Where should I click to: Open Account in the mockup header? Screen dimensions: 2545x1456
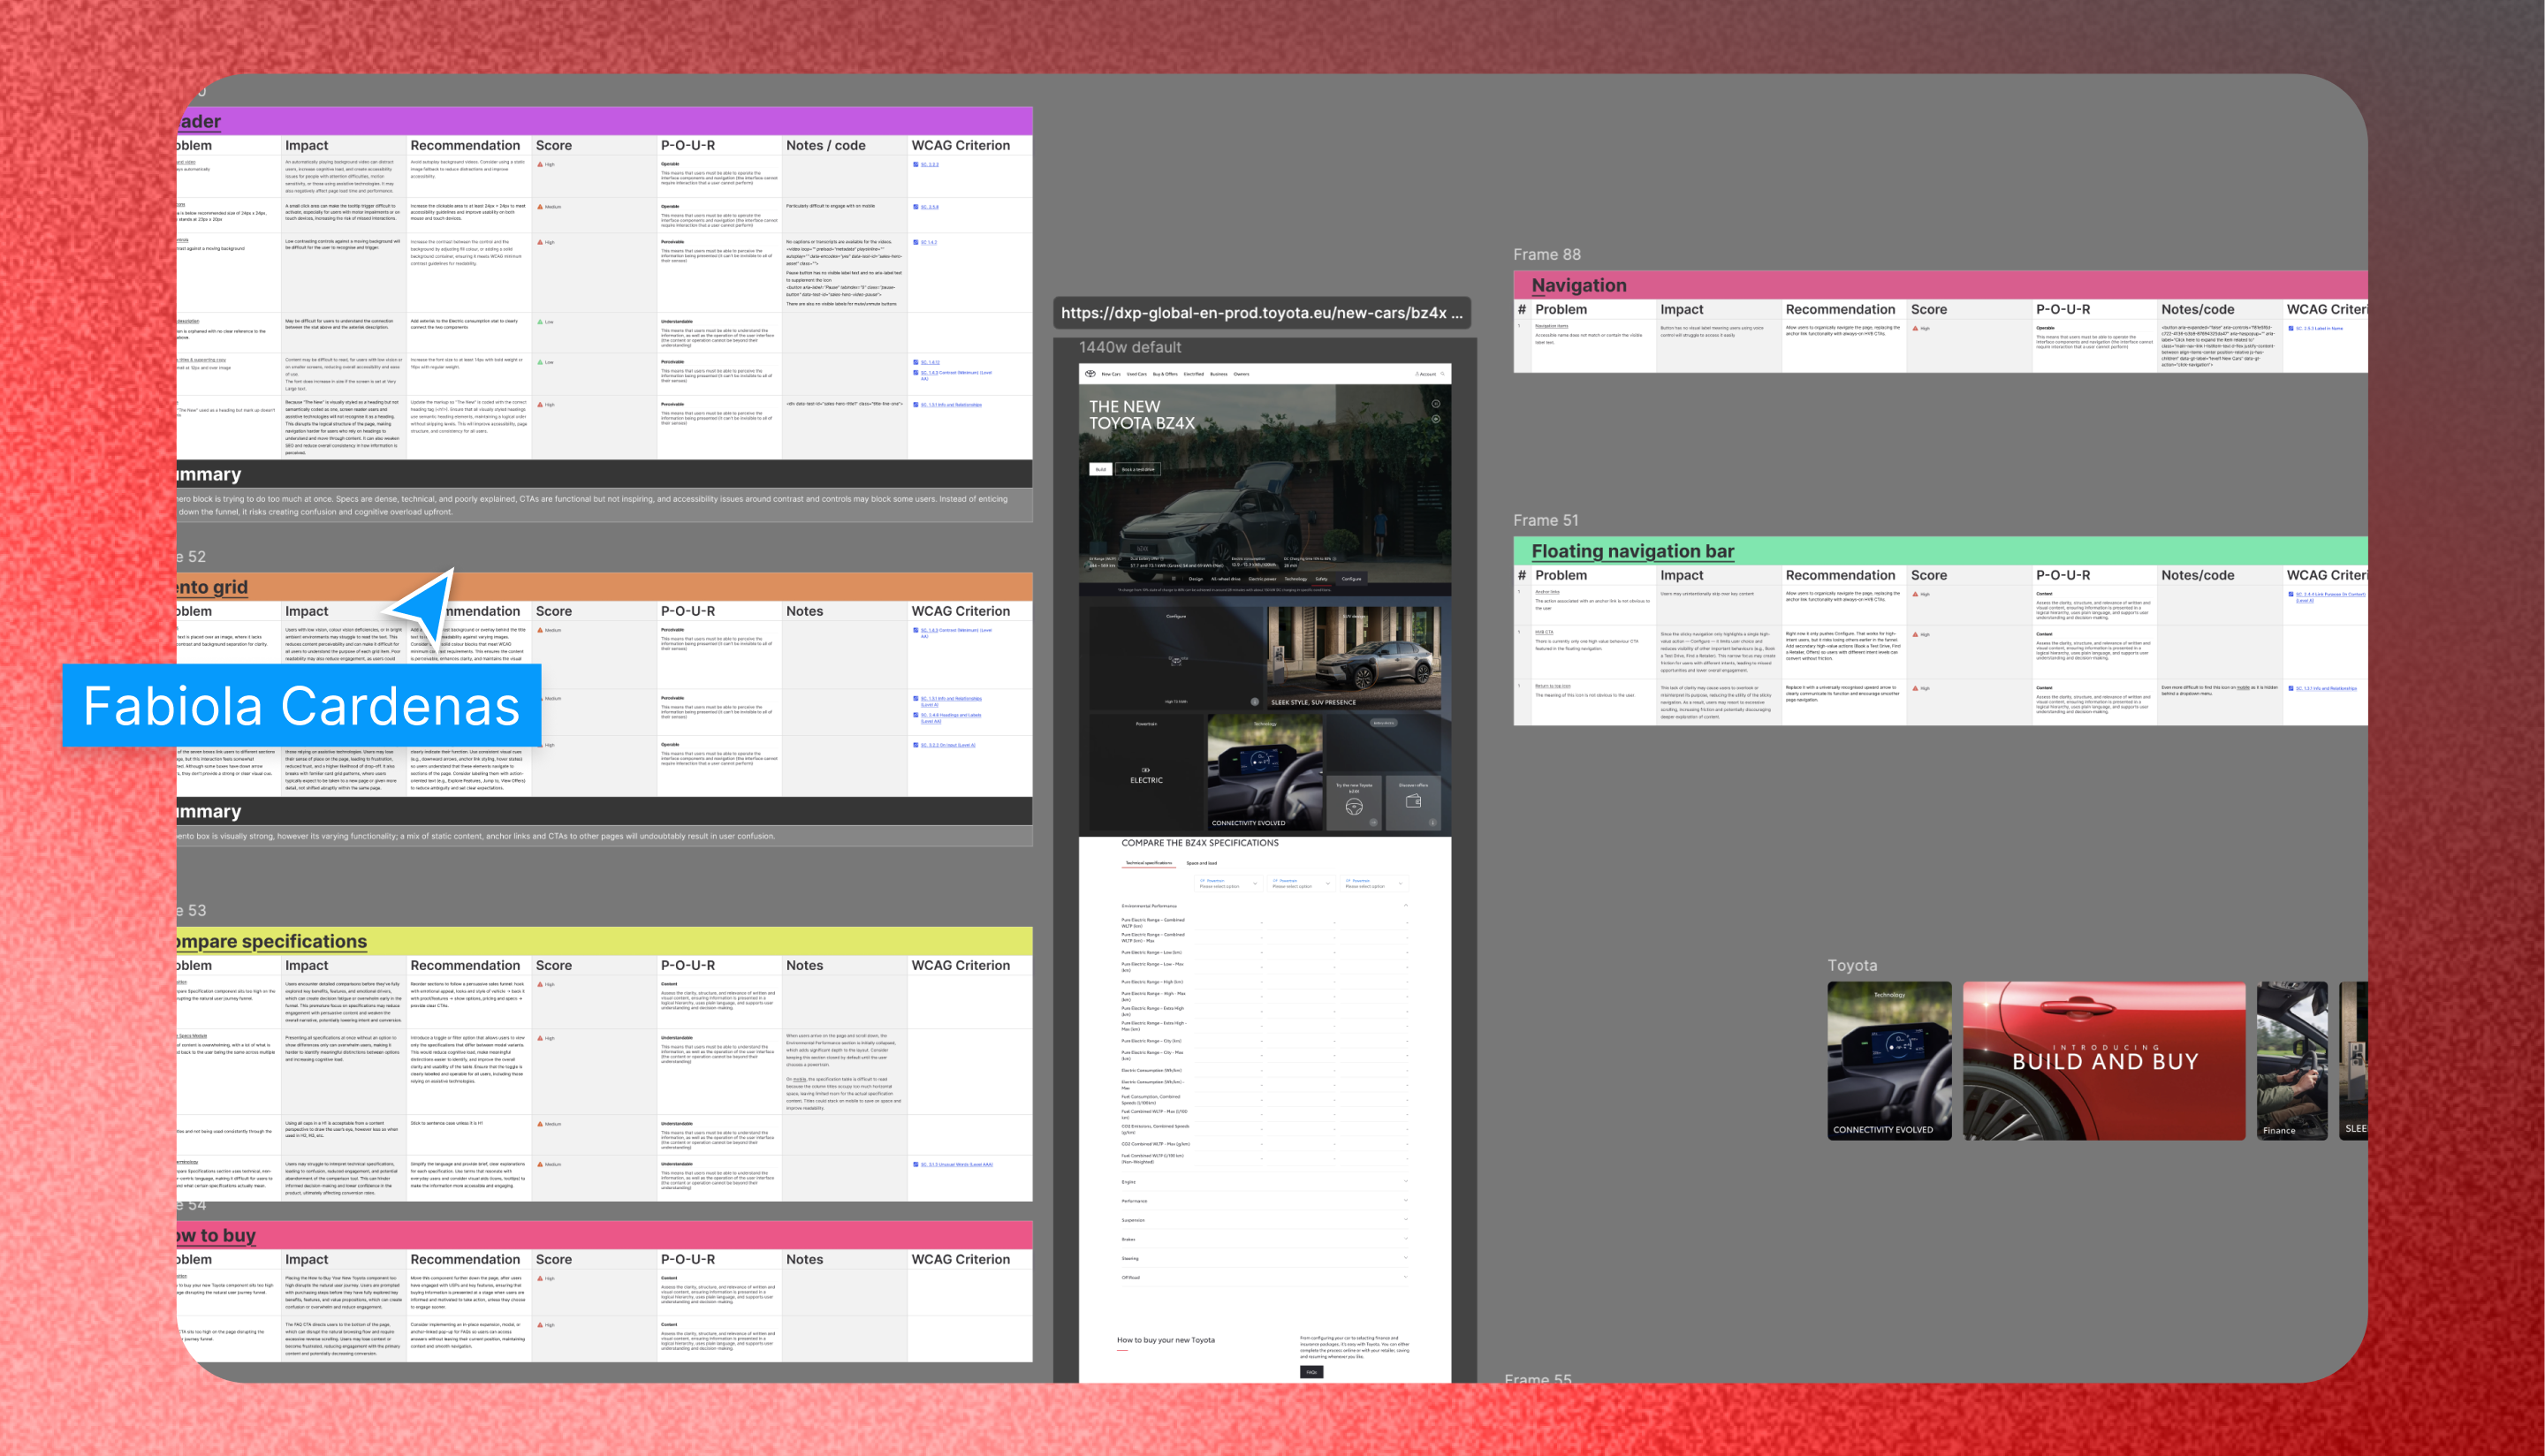[x=1426, y=374]
